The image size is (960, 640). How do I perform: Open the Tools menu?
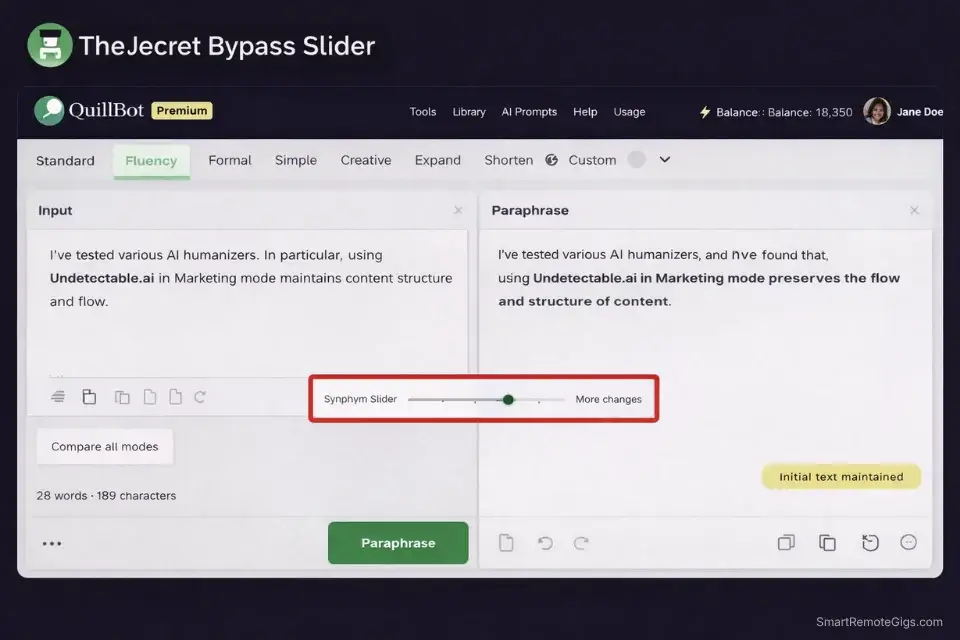[x=422, y=112]
